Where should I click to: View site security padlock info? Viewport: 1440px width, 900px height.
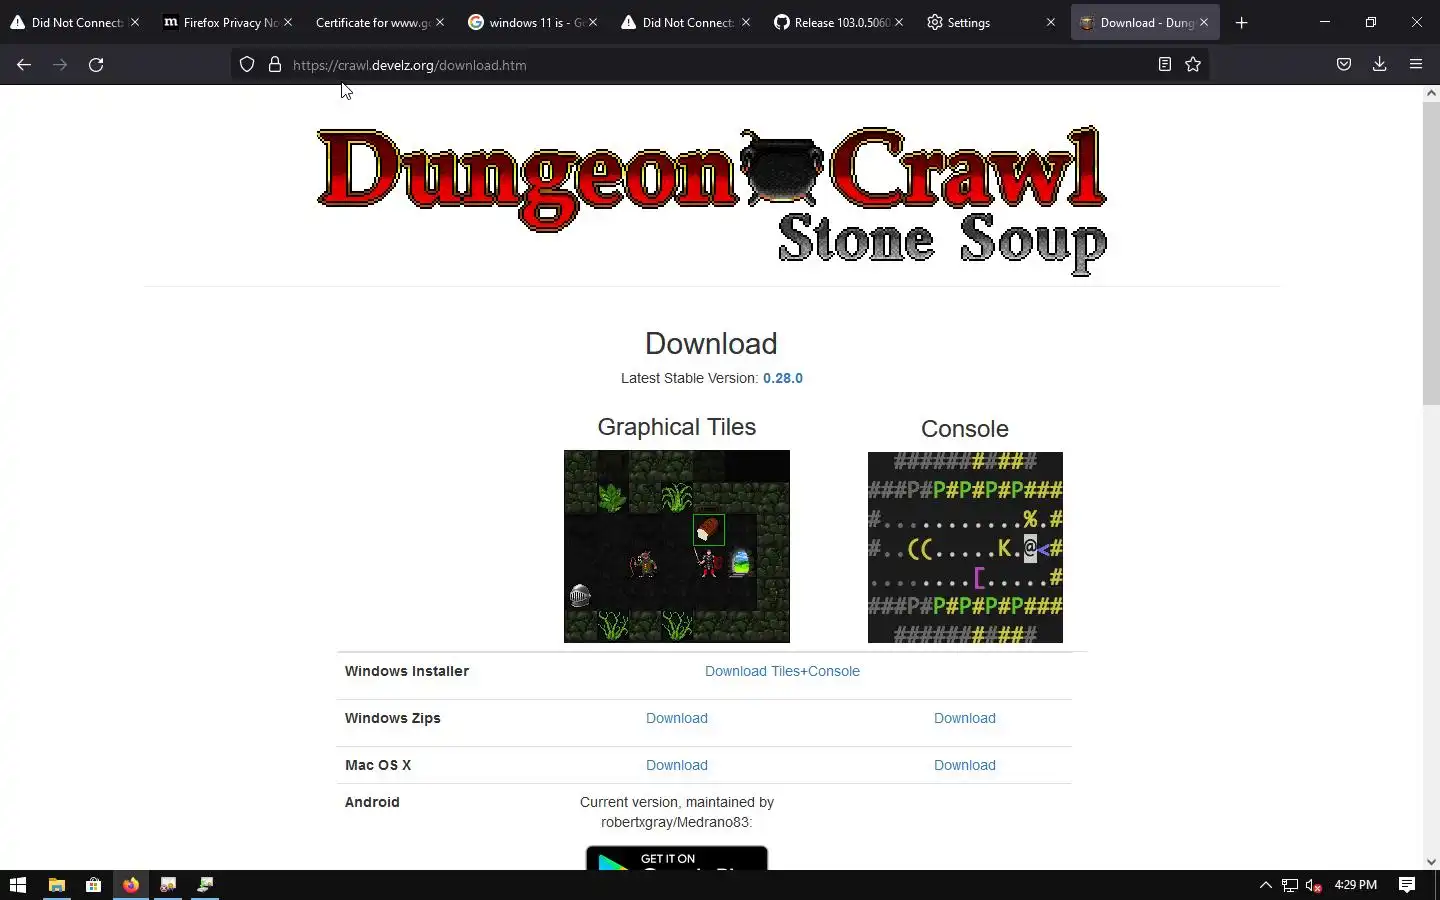(x=275, y=65)
